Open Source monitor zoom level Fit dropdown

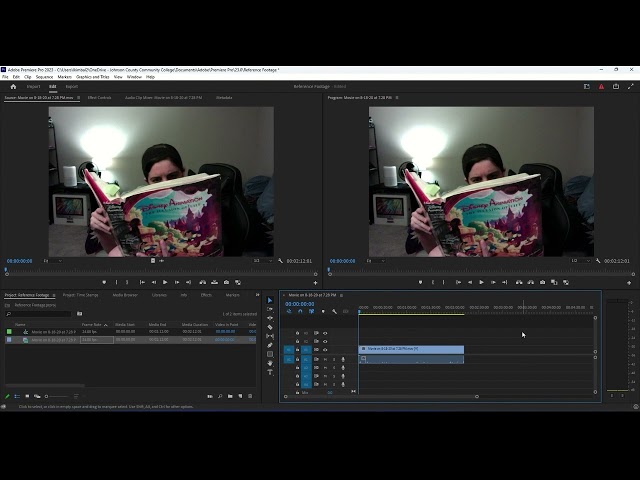53,261
